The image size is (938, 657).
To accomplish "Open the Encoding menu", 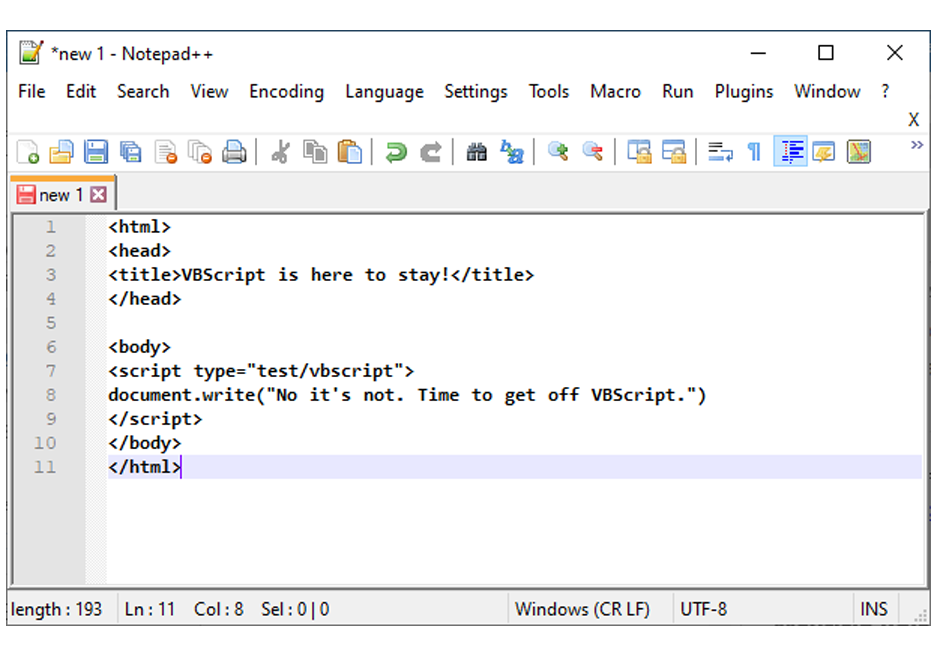I will (287, 92).
